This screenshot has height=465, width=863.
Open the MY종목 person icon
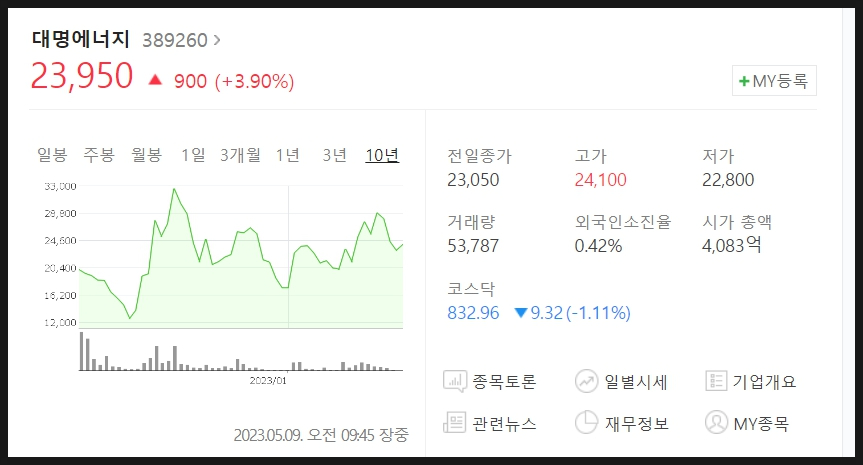point(716,422)
